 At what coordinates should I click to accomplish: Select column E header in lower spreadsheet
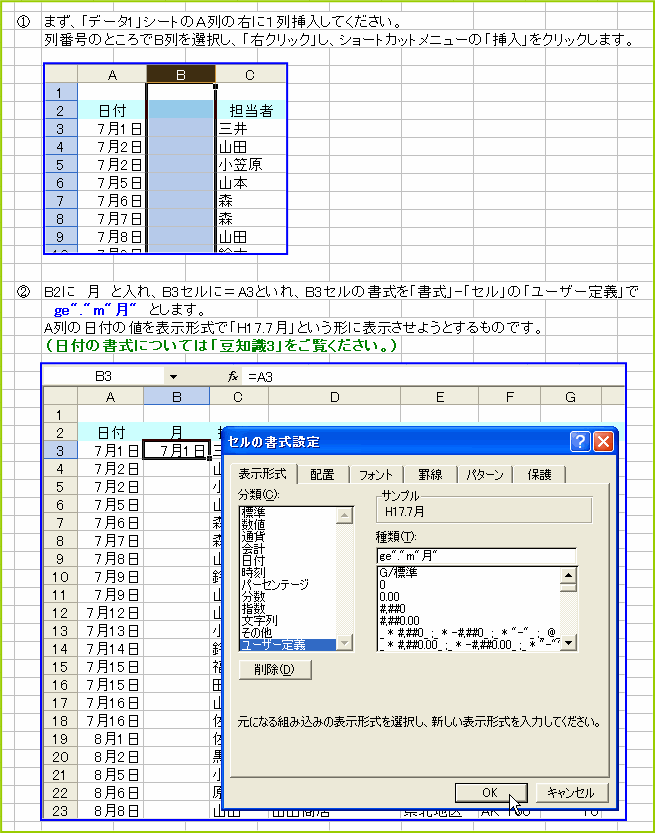click(440, 397)
